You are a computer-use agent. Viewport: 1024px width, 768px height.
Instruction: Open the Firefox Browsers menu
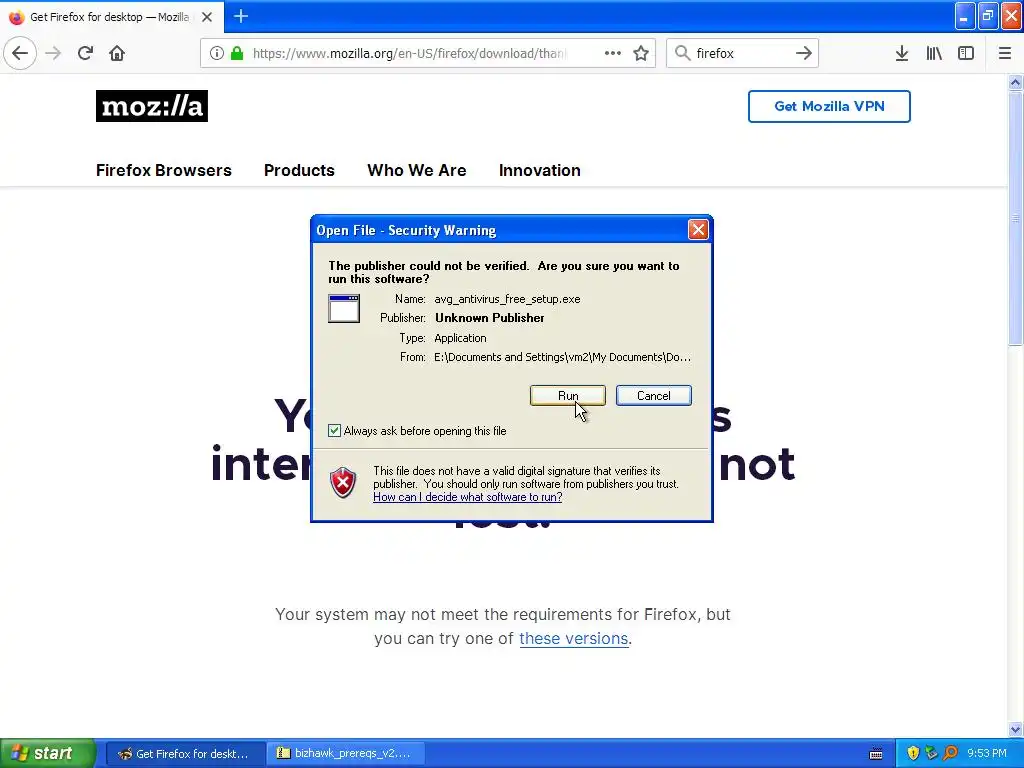(164, 170)
